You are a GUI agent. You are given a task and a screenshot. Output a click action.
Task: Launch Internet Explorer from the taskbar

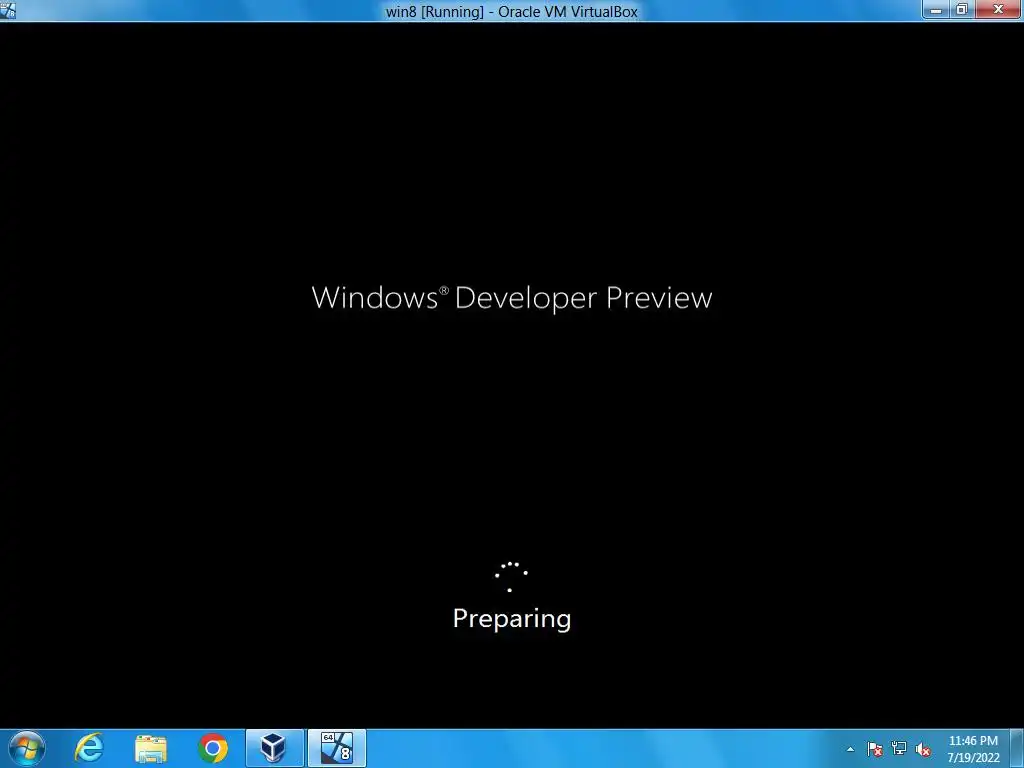click(x=89, y=748)
